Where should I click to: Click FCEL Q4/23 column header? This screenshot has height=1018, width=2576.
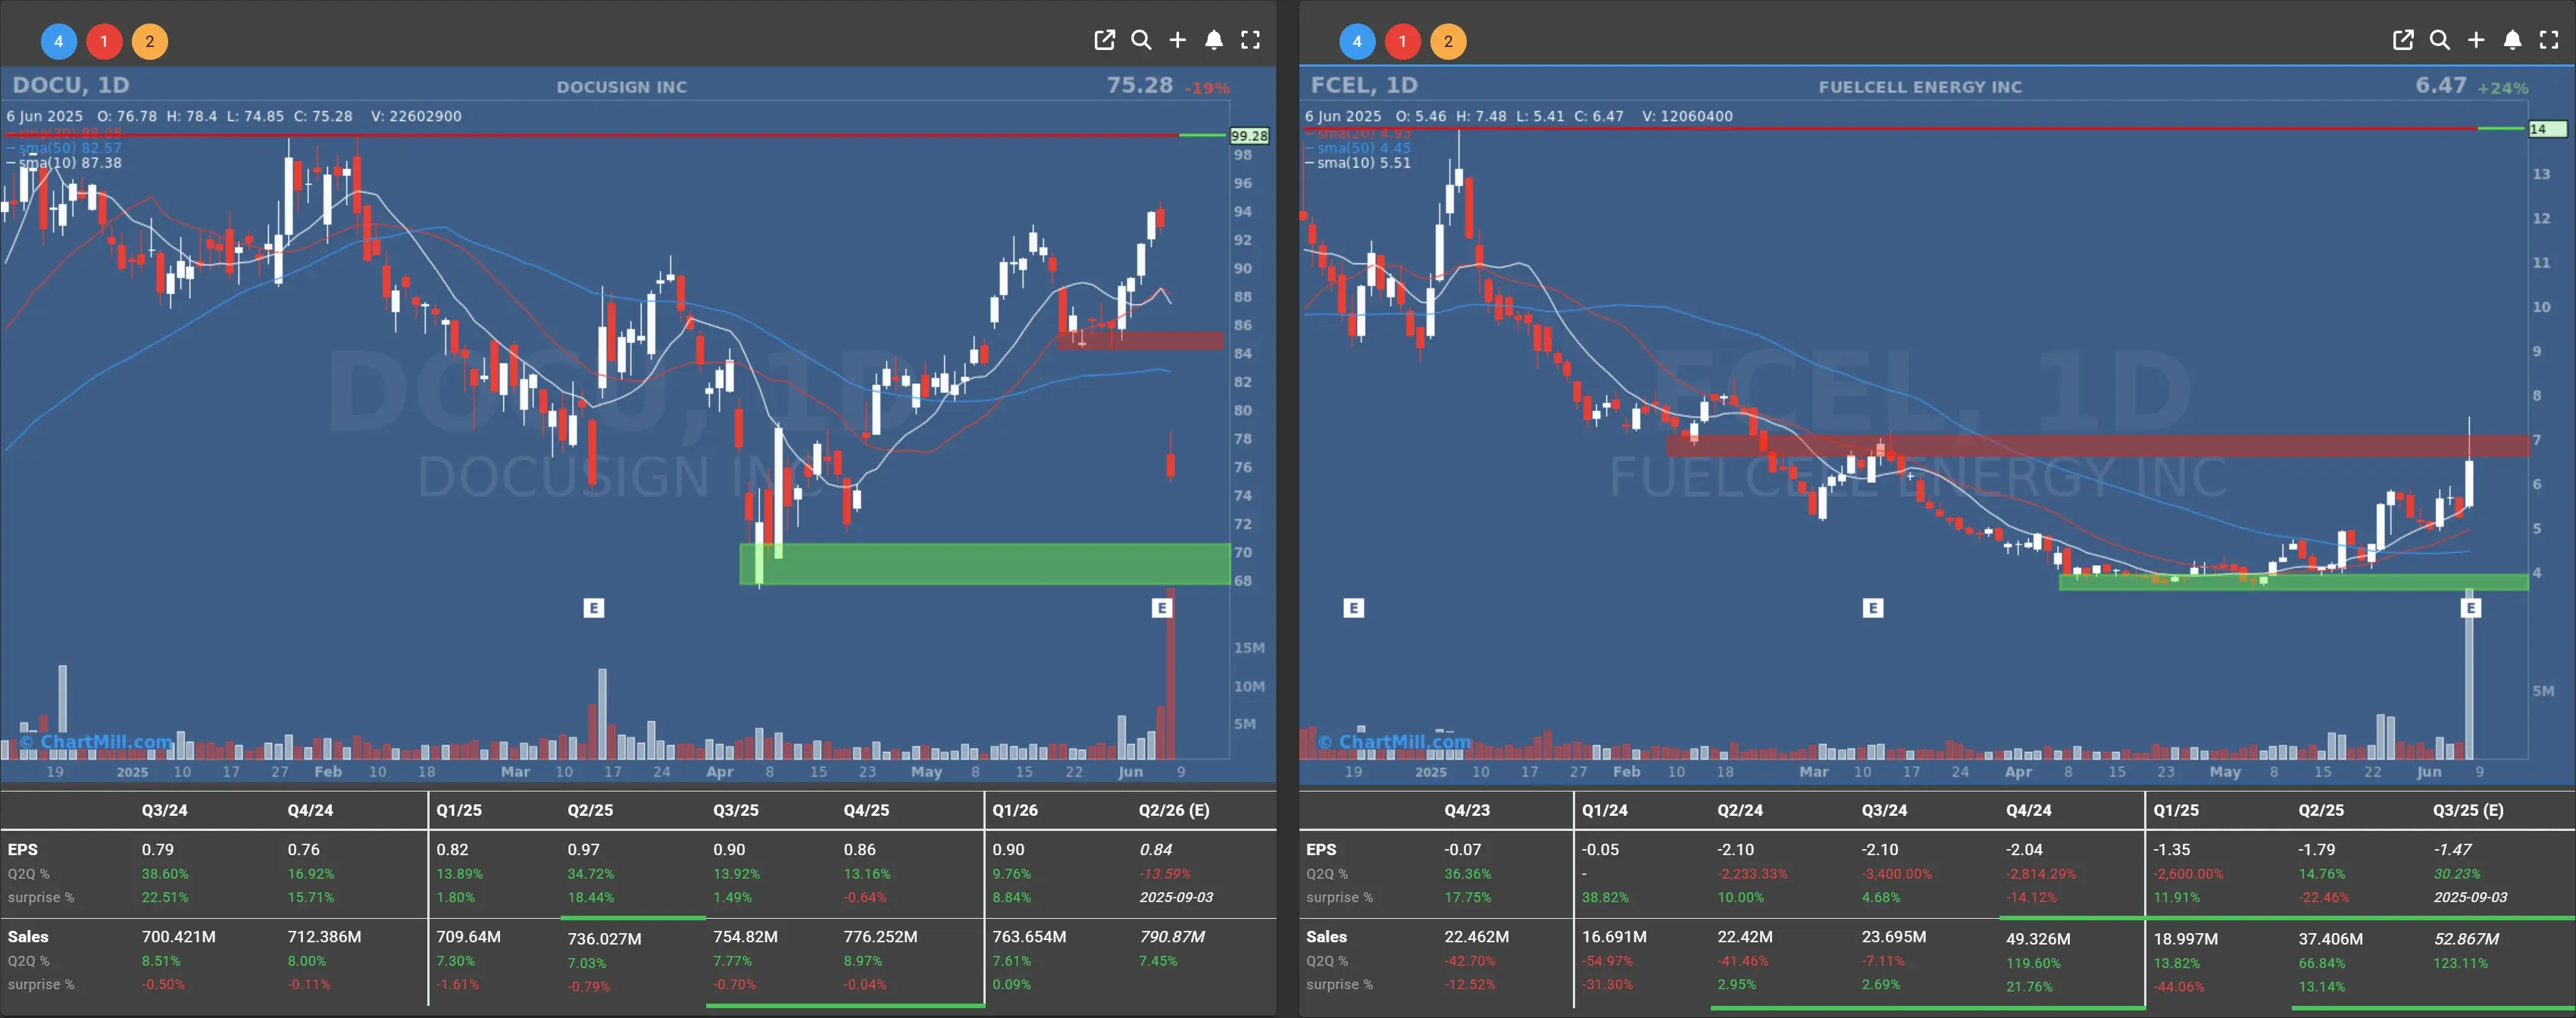(1467, 810)
